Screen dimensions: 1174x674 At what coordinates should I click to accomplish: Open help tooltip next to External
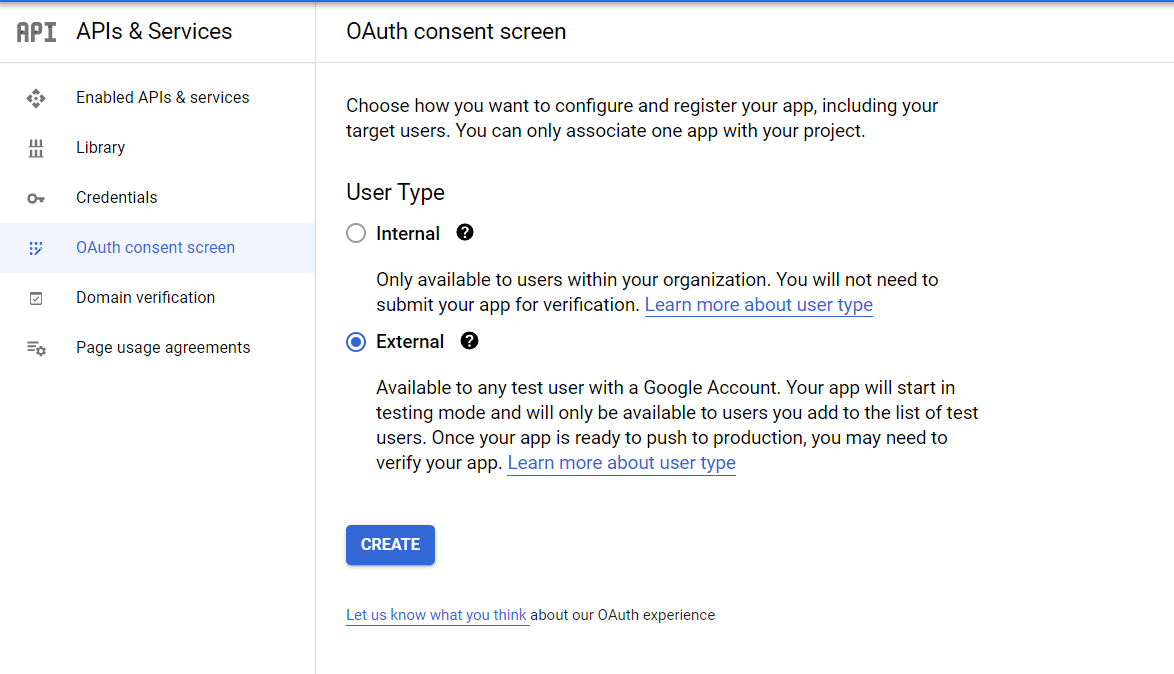469,341
